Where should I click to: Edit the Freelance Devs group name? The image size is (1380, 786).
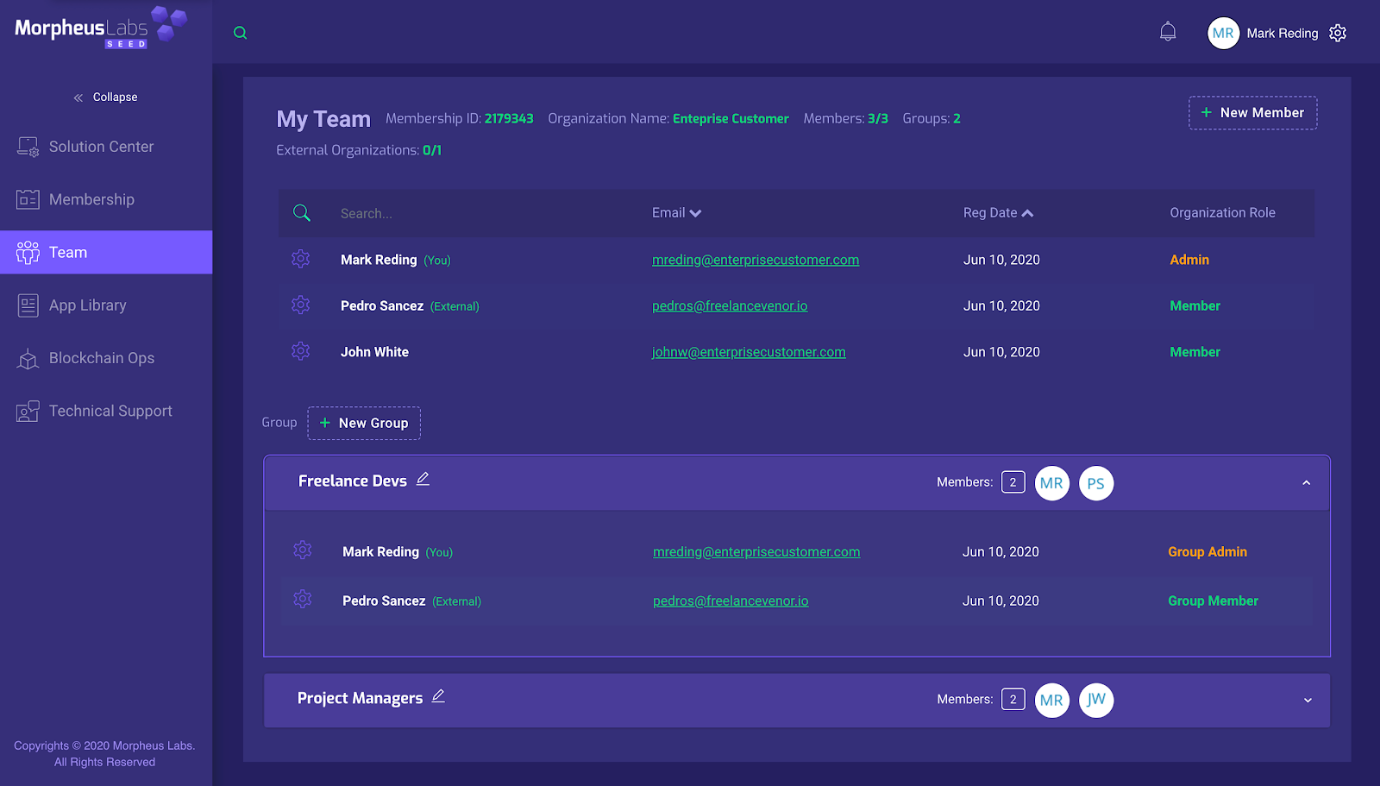(422, 479)
